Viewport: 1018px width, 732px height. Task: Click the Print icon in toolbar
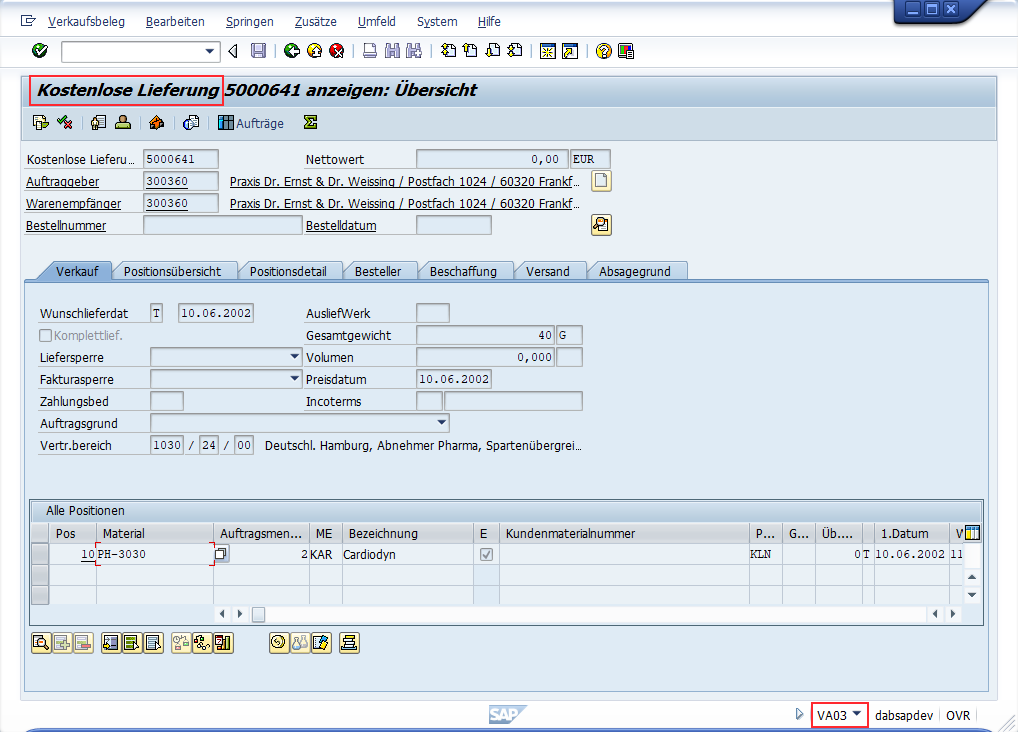tap(369, 51)
